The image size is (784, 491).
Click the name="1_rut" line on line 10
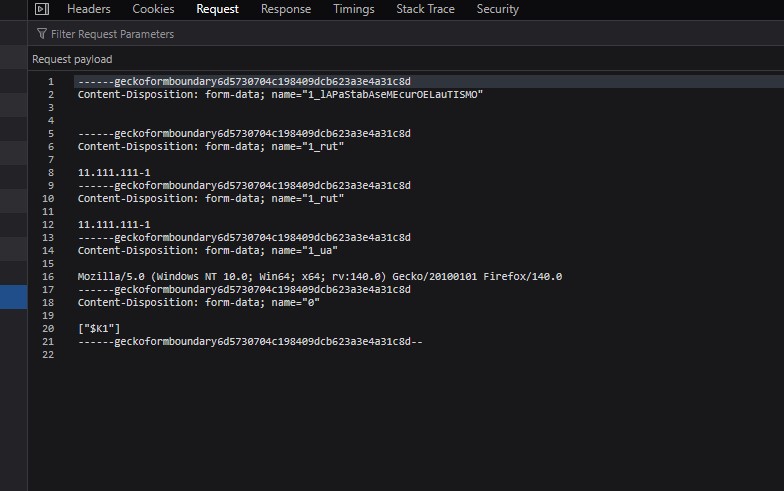(x=210, y=198)
